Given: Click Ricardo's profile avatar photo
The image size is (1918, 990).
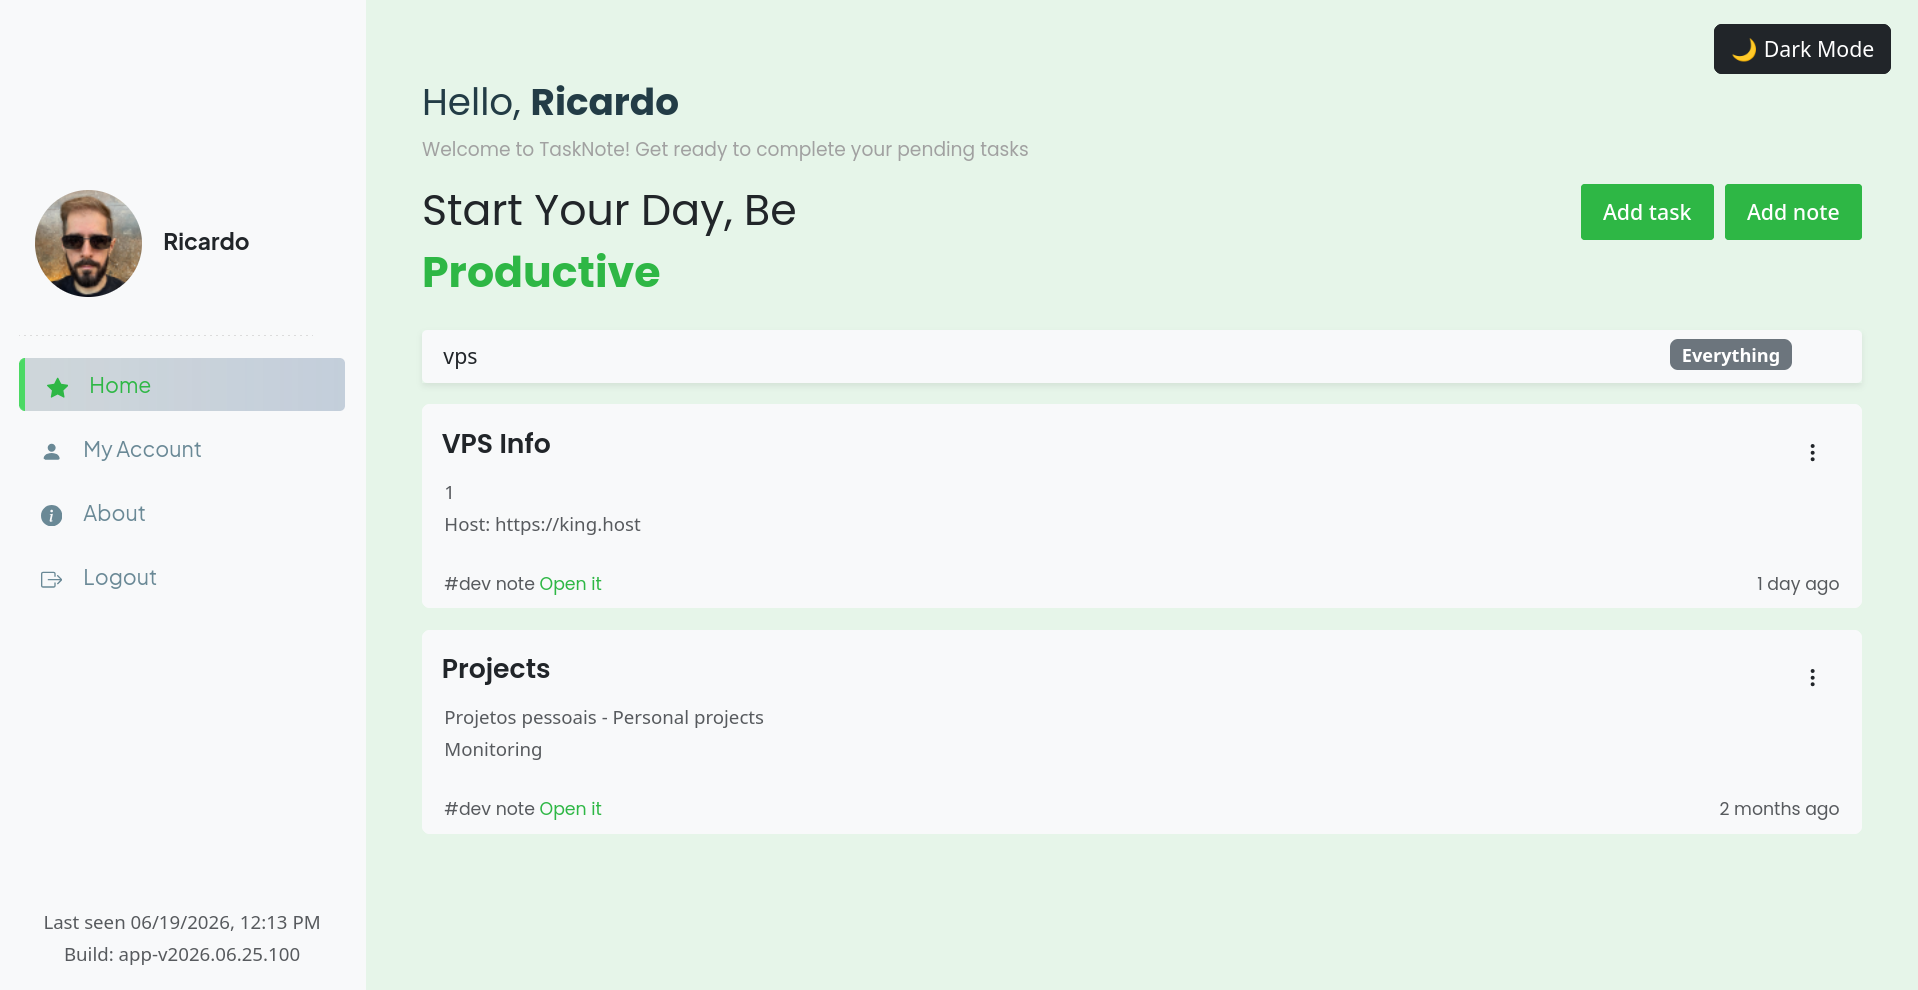Looking at the screenshot, I should (x=88, y=243).
